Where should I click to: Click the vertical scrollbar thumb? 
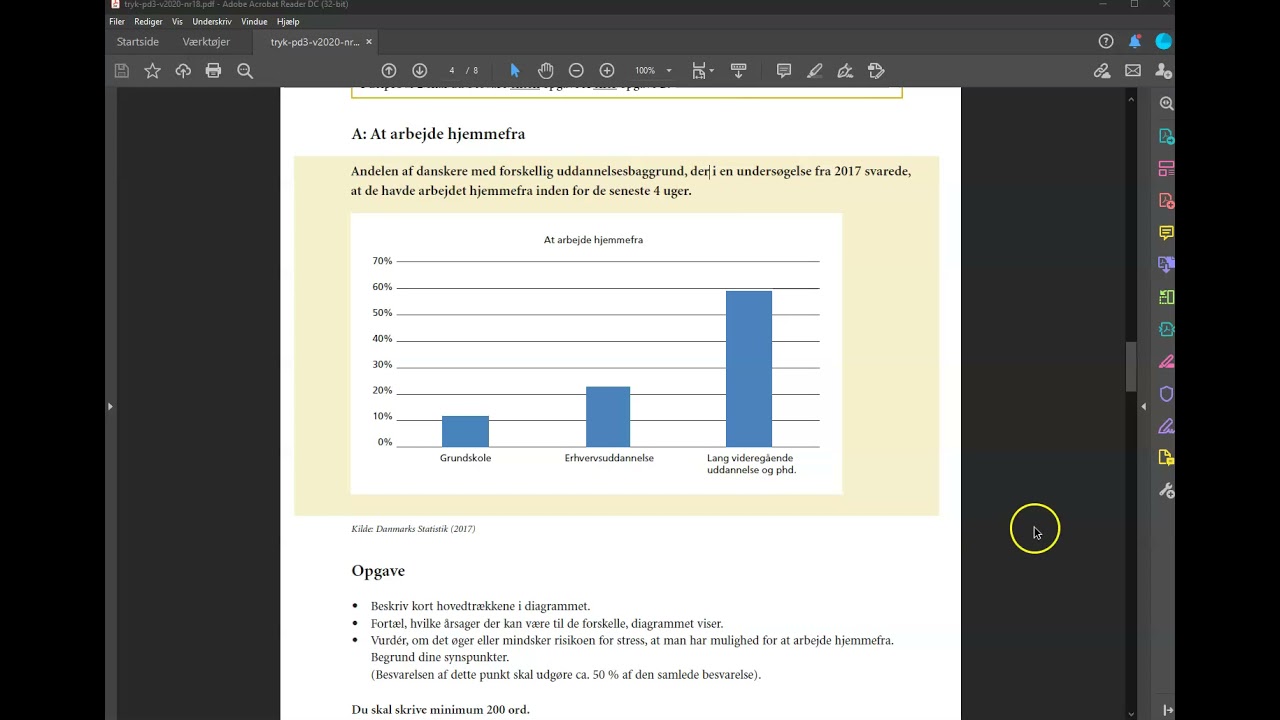pos(1131,367)
